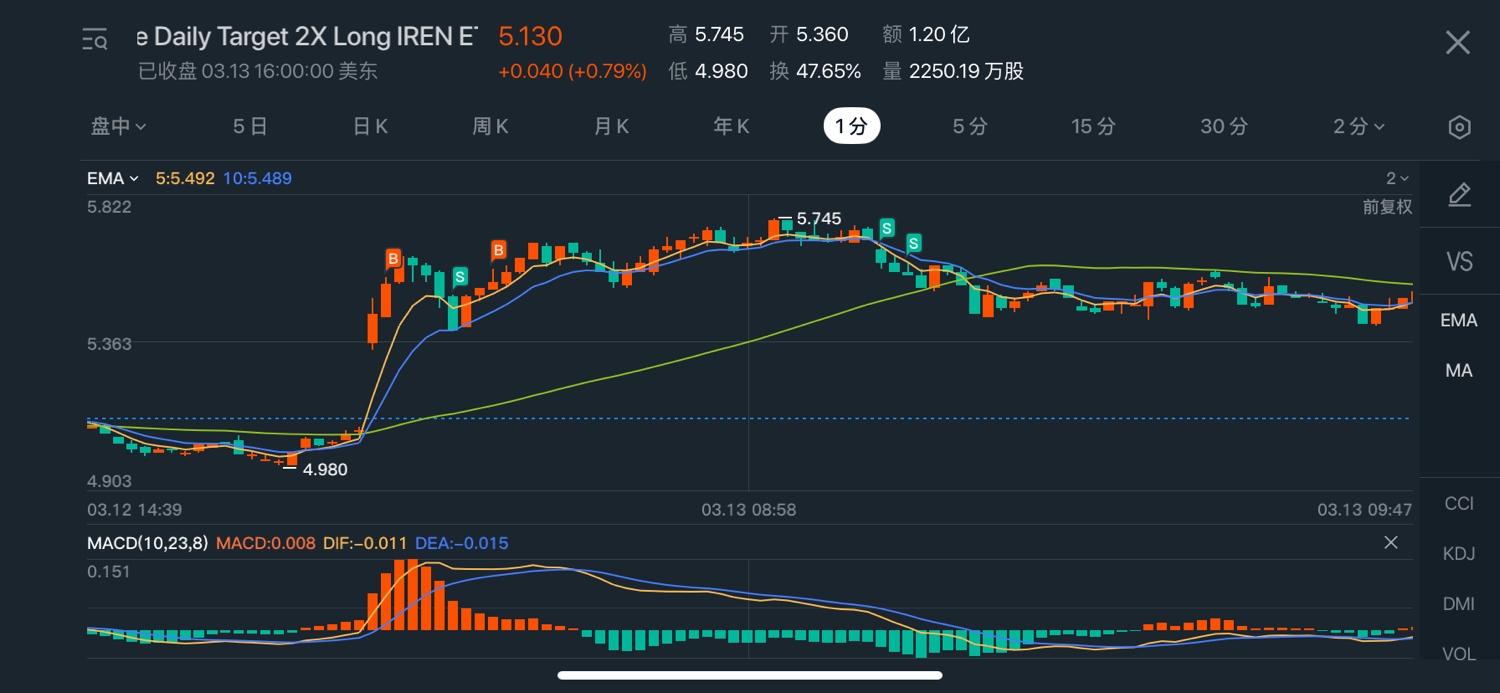This screenshot has width=1500, height=693.
Task: Close the MACD indicator panel
Action: [x=1390, y=543]
